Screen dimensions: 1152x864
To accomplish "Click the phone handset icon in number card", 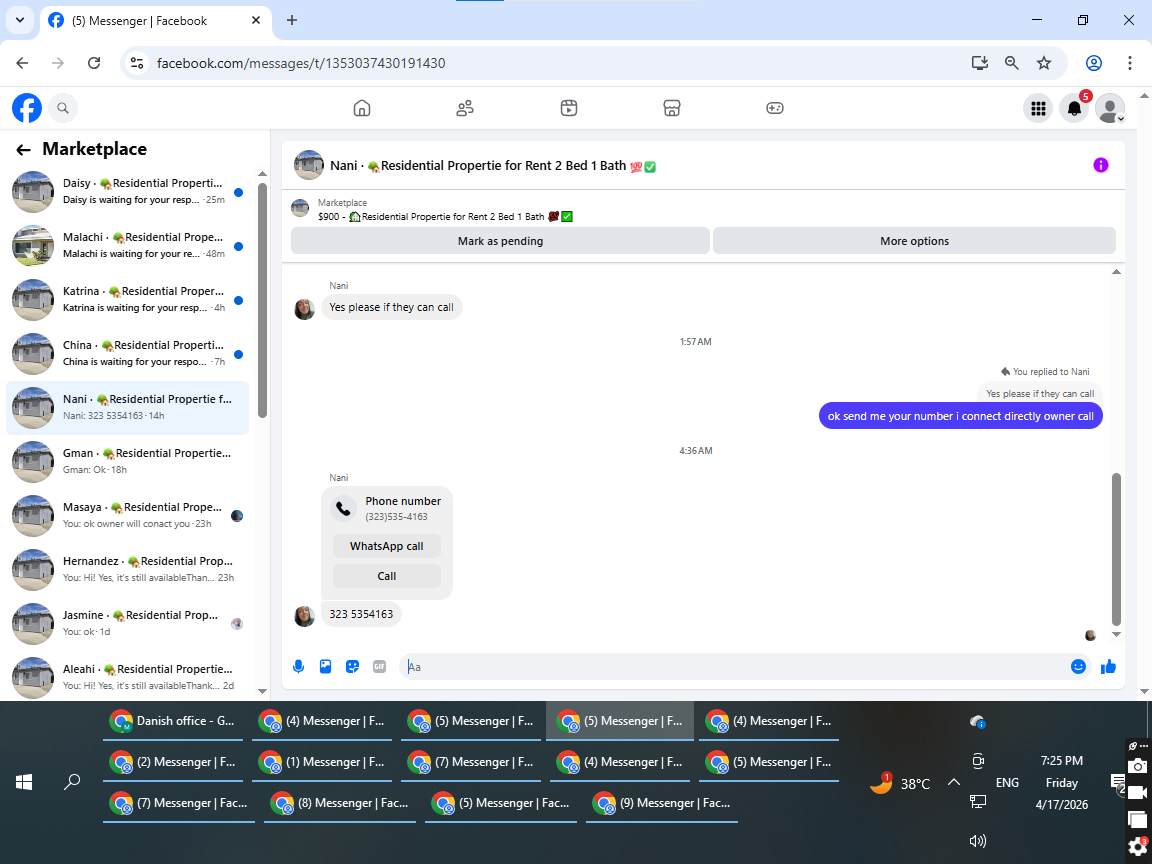I will (343, 508).
